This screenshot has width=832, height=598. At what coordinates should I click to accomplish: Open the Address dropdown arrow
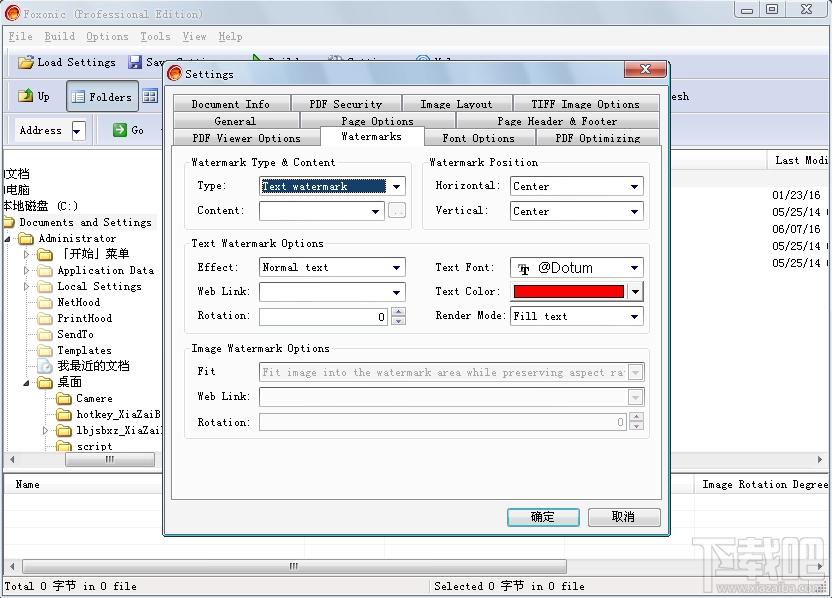[78, 131]
